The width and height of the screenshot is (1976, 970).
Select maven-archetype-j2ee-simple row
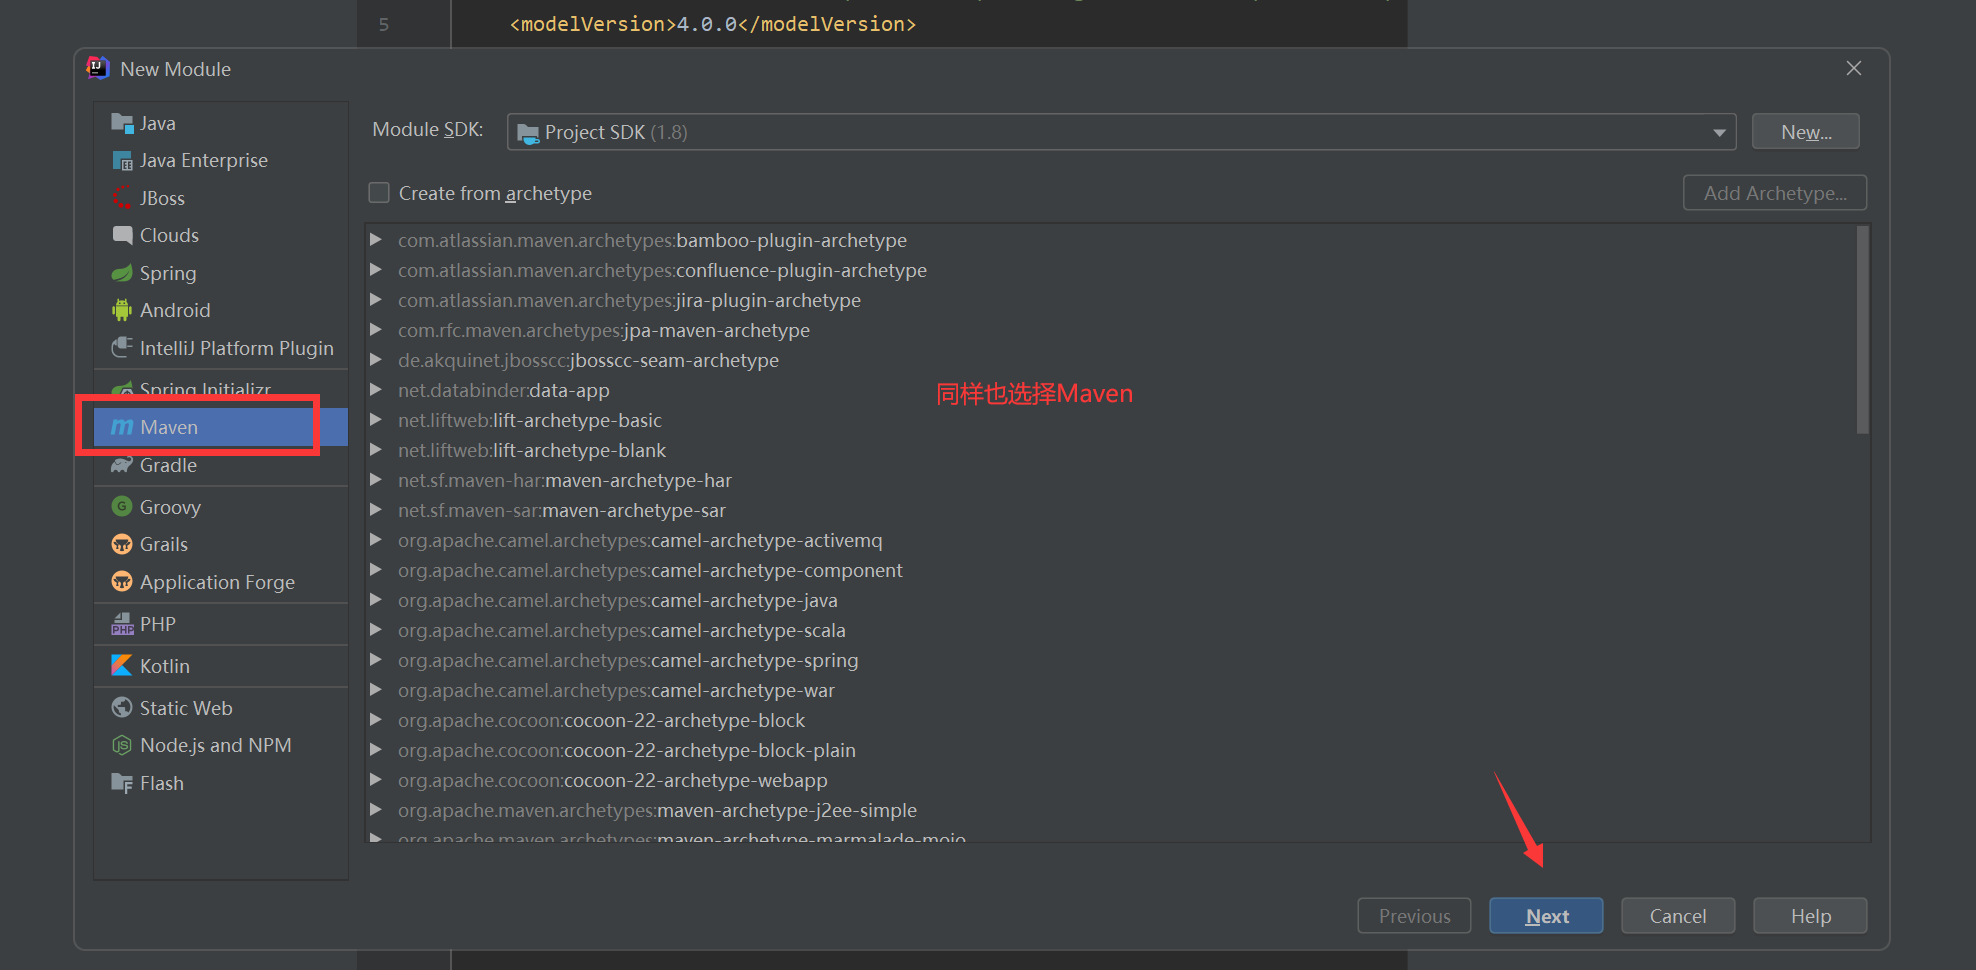click(x=1110, y=810)
